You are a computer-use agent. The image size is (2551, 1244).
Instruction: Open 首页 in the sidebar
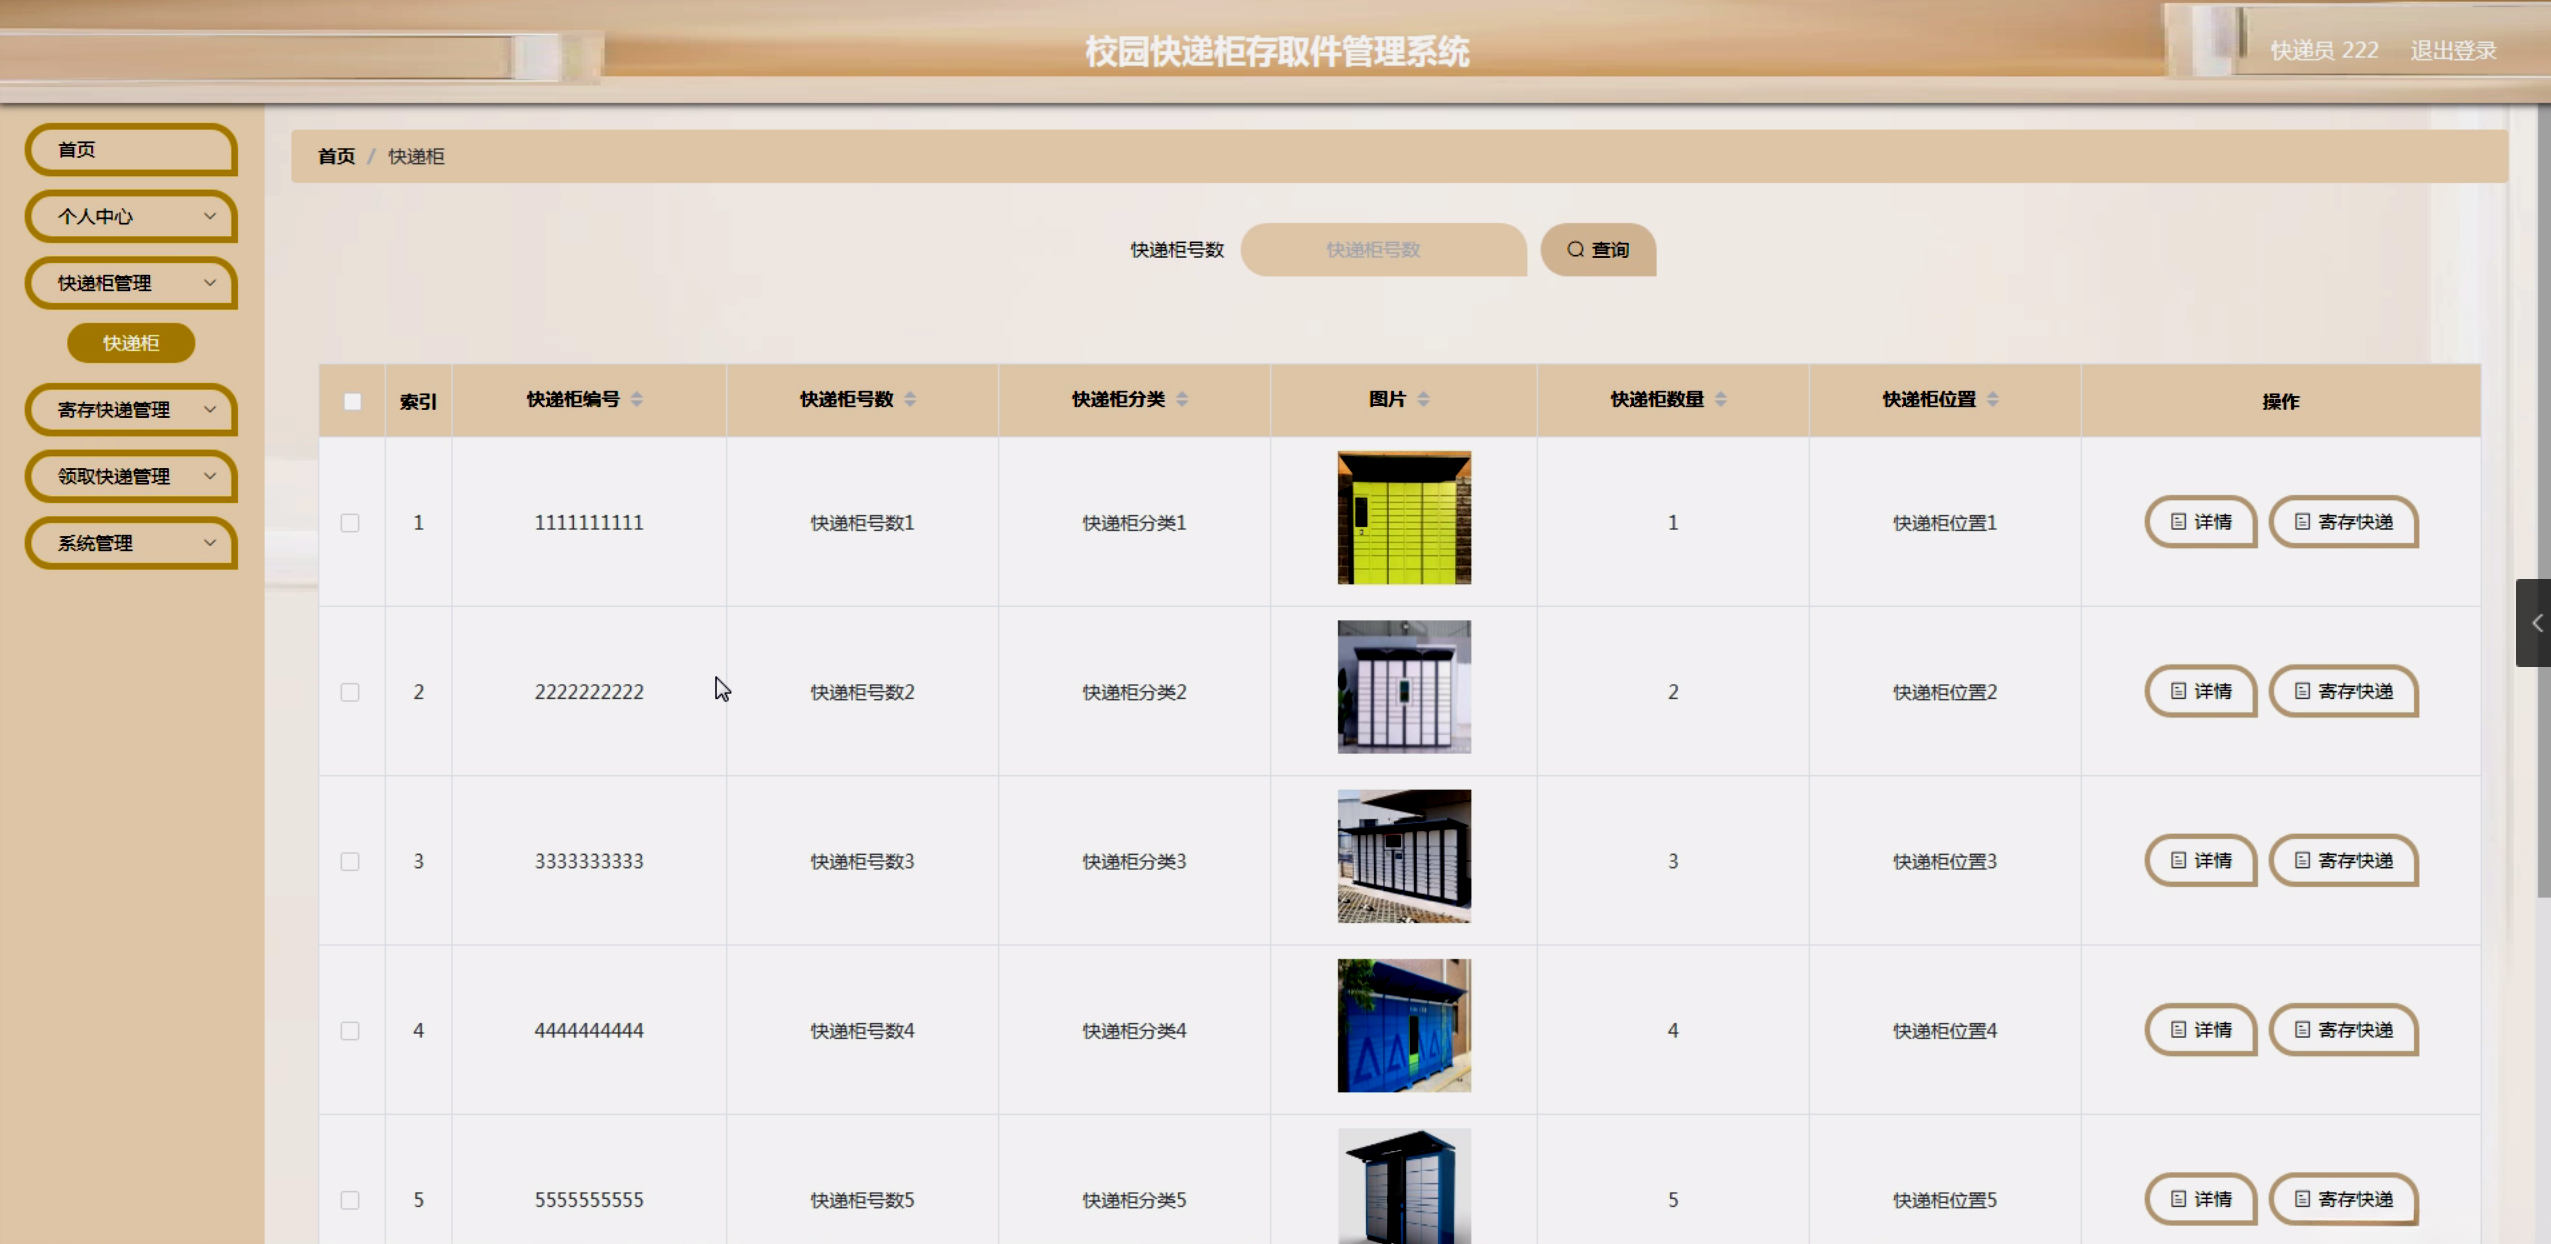pyautogui.click(x=131, y=150)
